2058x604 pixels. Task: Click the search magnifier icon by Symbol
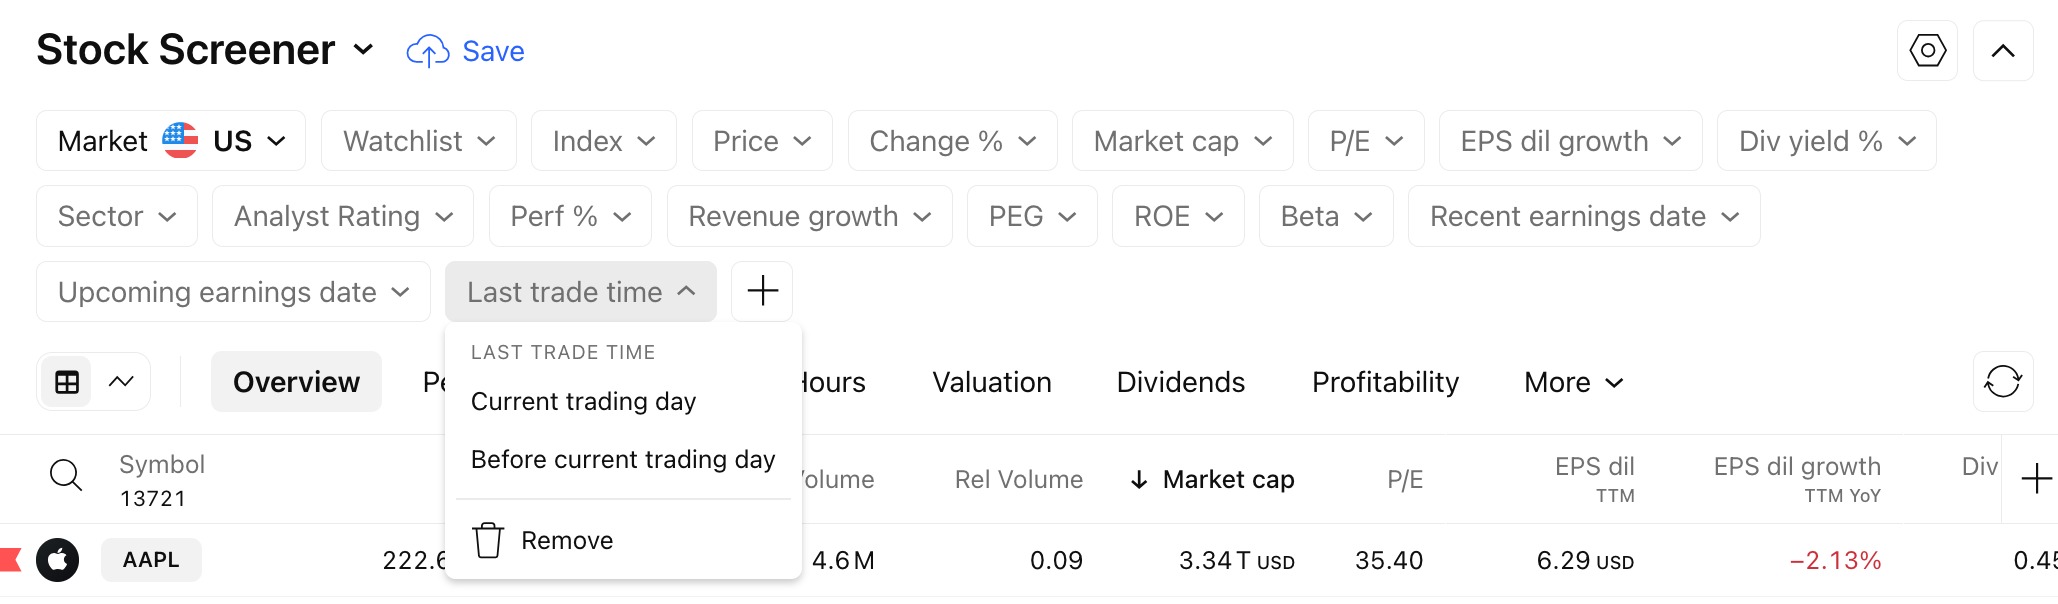pyautogui.click(x=66, y=475)
